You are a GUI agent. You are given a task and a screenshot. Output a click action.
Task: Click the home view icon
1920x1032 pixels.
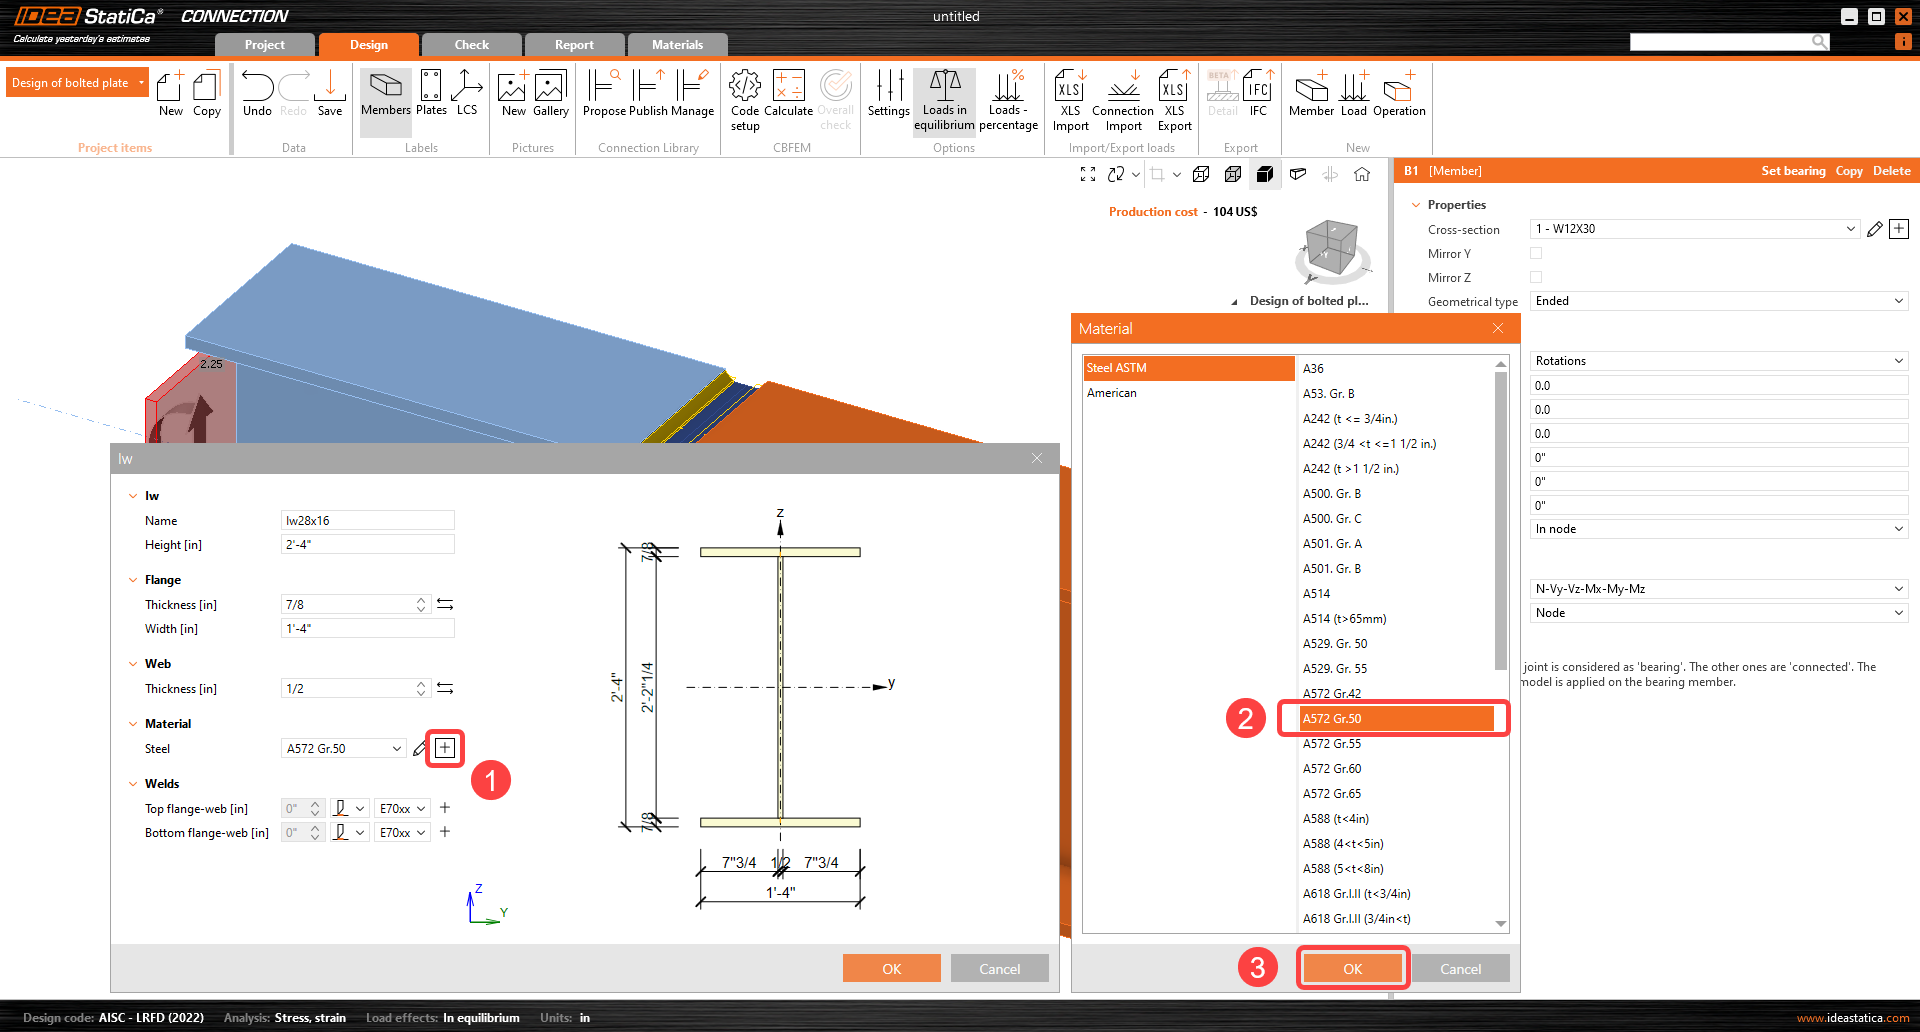(1362, 174)
